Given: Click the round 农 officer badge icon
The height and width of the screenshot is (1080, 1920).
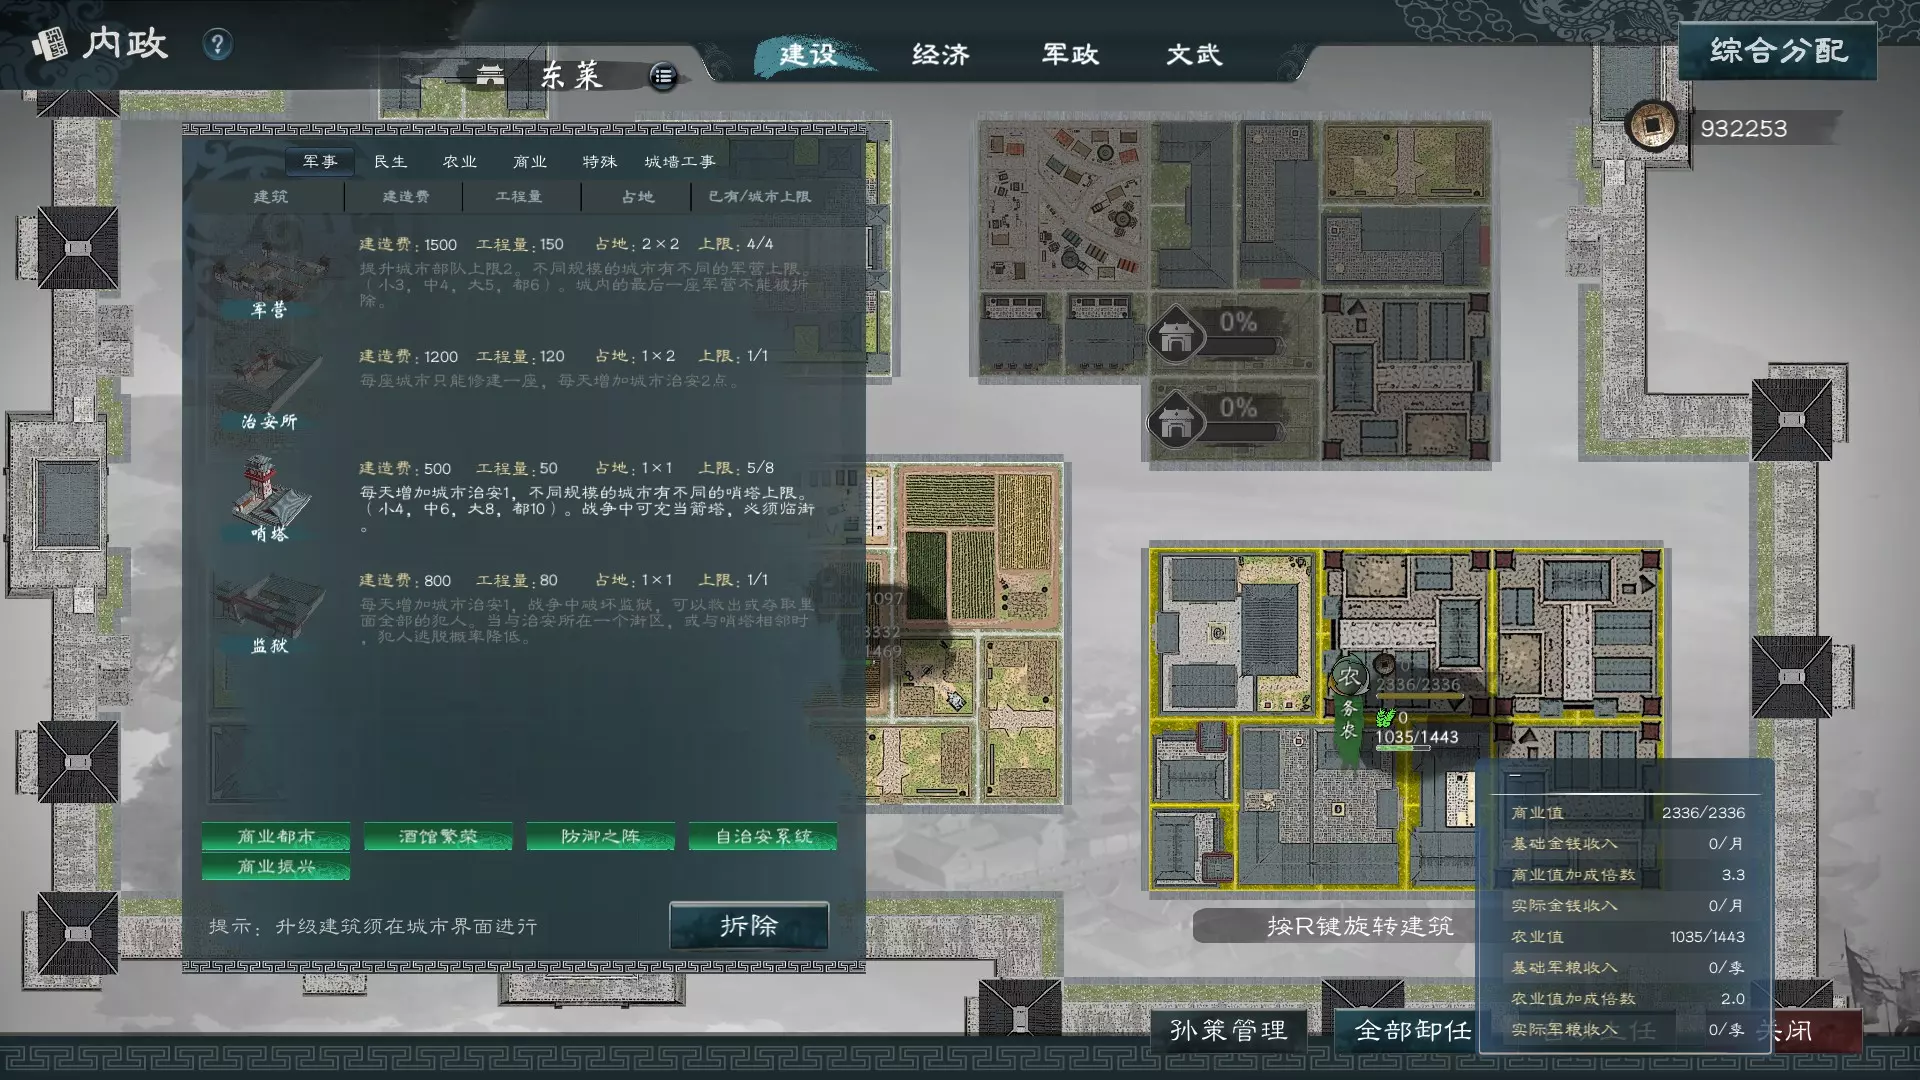Looking at the screenshot, I should pyautogui.click(x=1349, y=677).
